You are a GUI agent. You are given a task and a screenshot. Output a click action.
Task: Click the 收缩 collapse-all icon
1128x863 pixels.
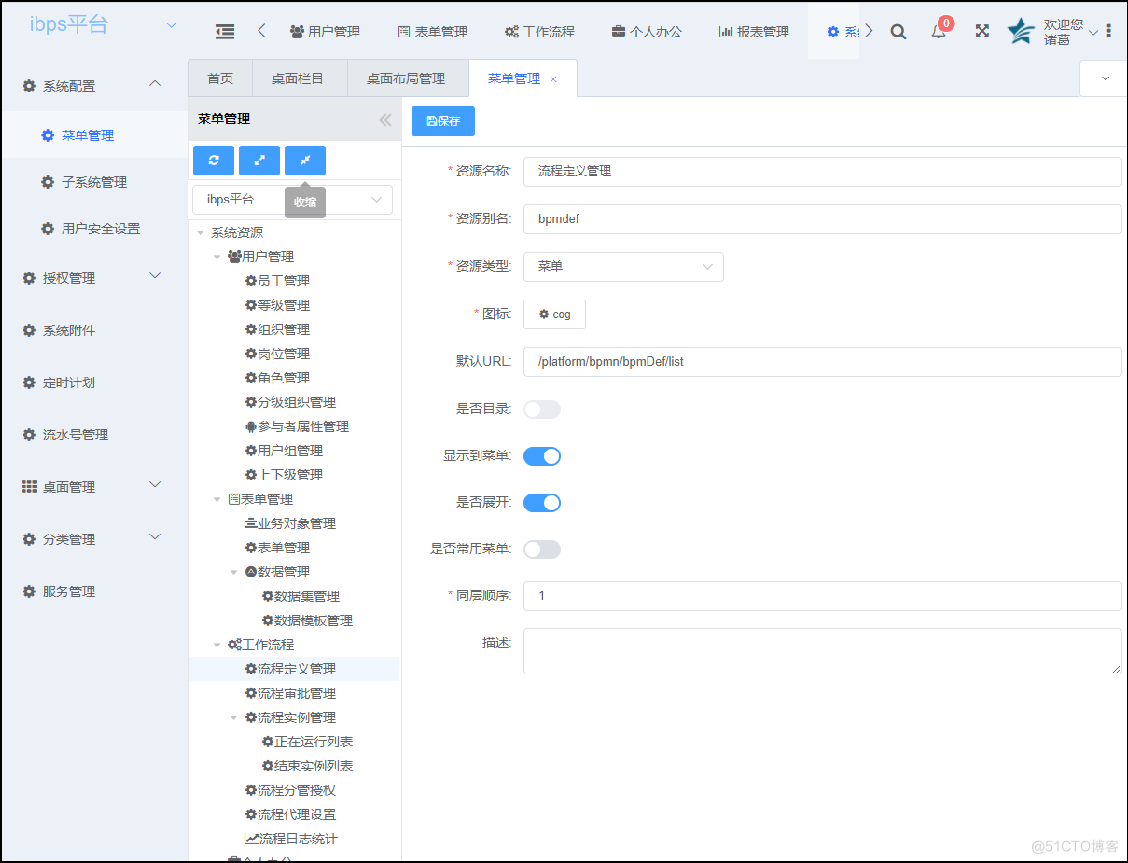[x=305, y=160]
